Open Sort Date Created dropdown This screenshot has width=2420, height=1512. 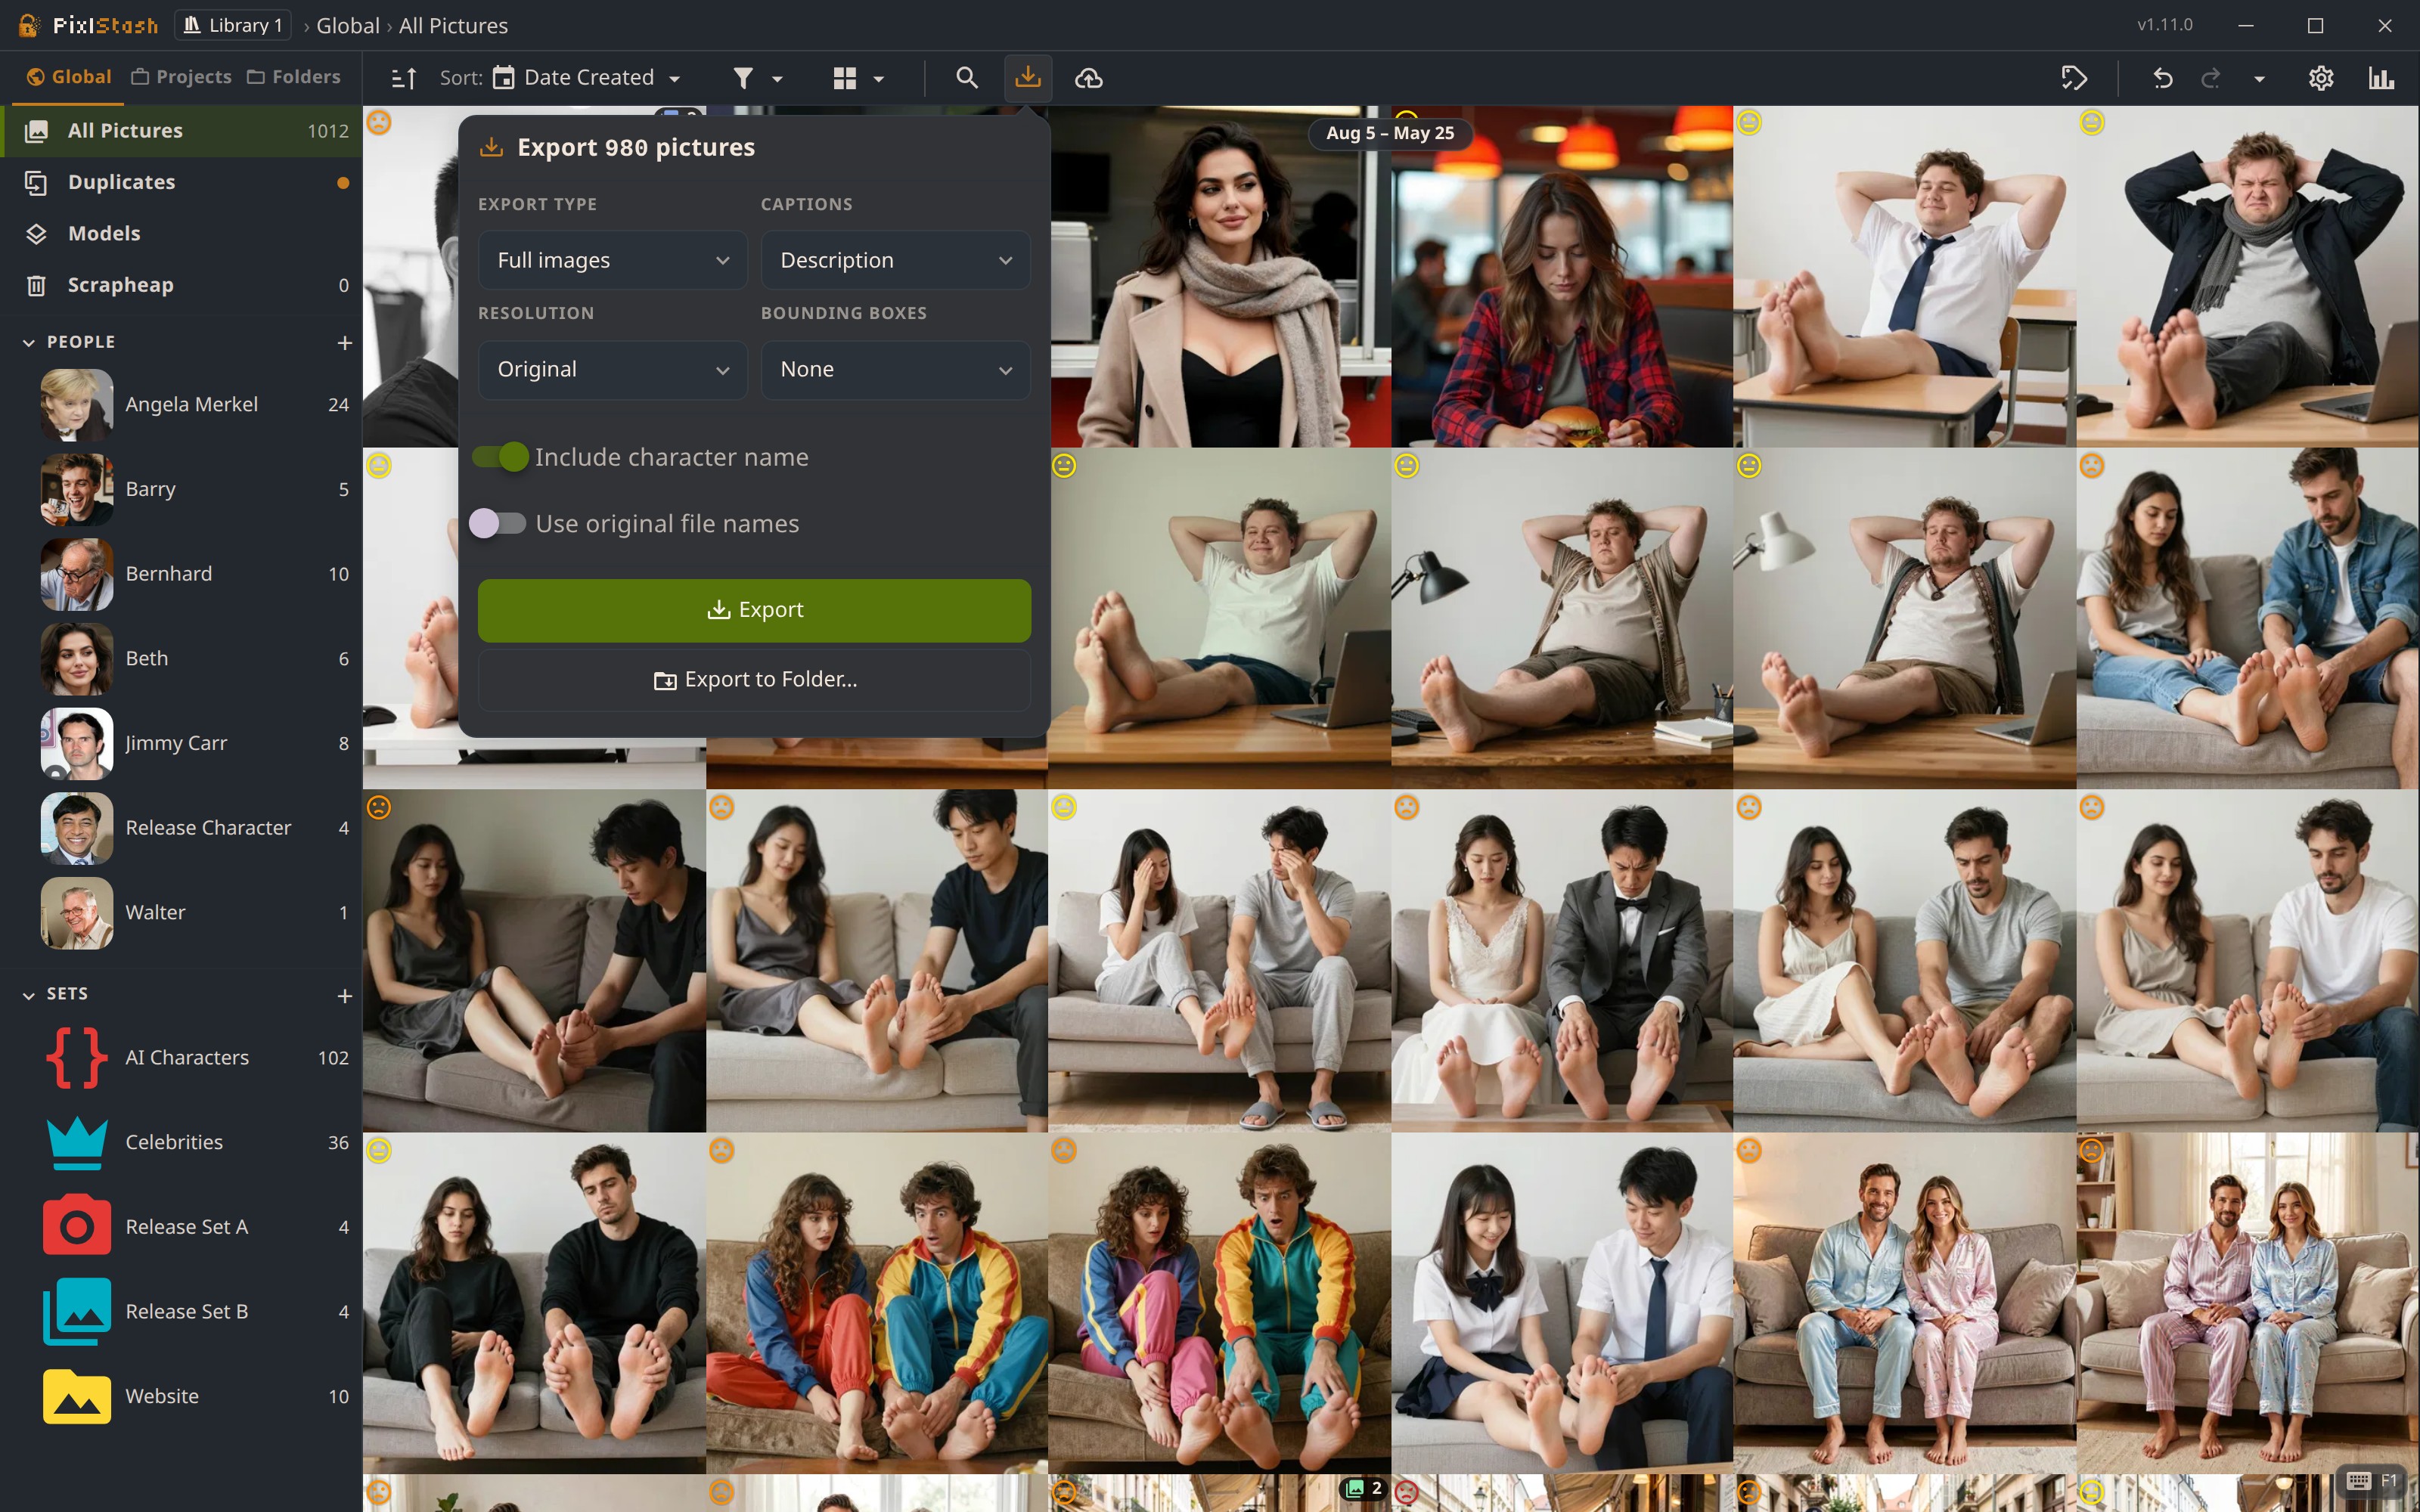pyautogui.click(x=588, y=78)
